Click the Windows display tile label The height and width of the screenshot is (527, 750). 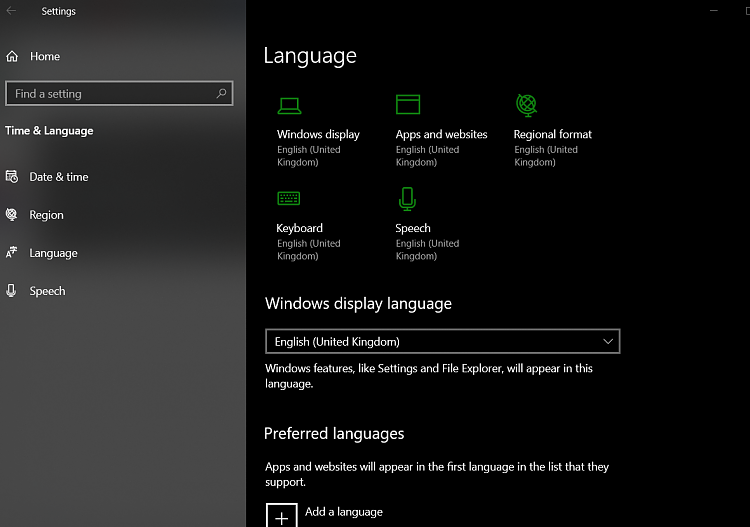pos(318,134)
